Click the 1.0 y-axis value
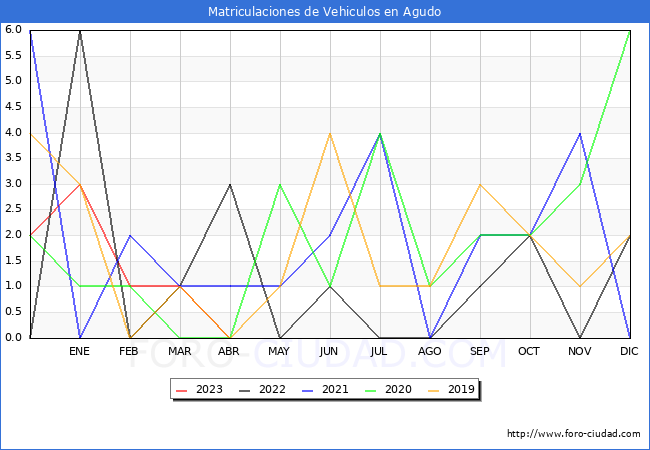 [x=13, y=286]
